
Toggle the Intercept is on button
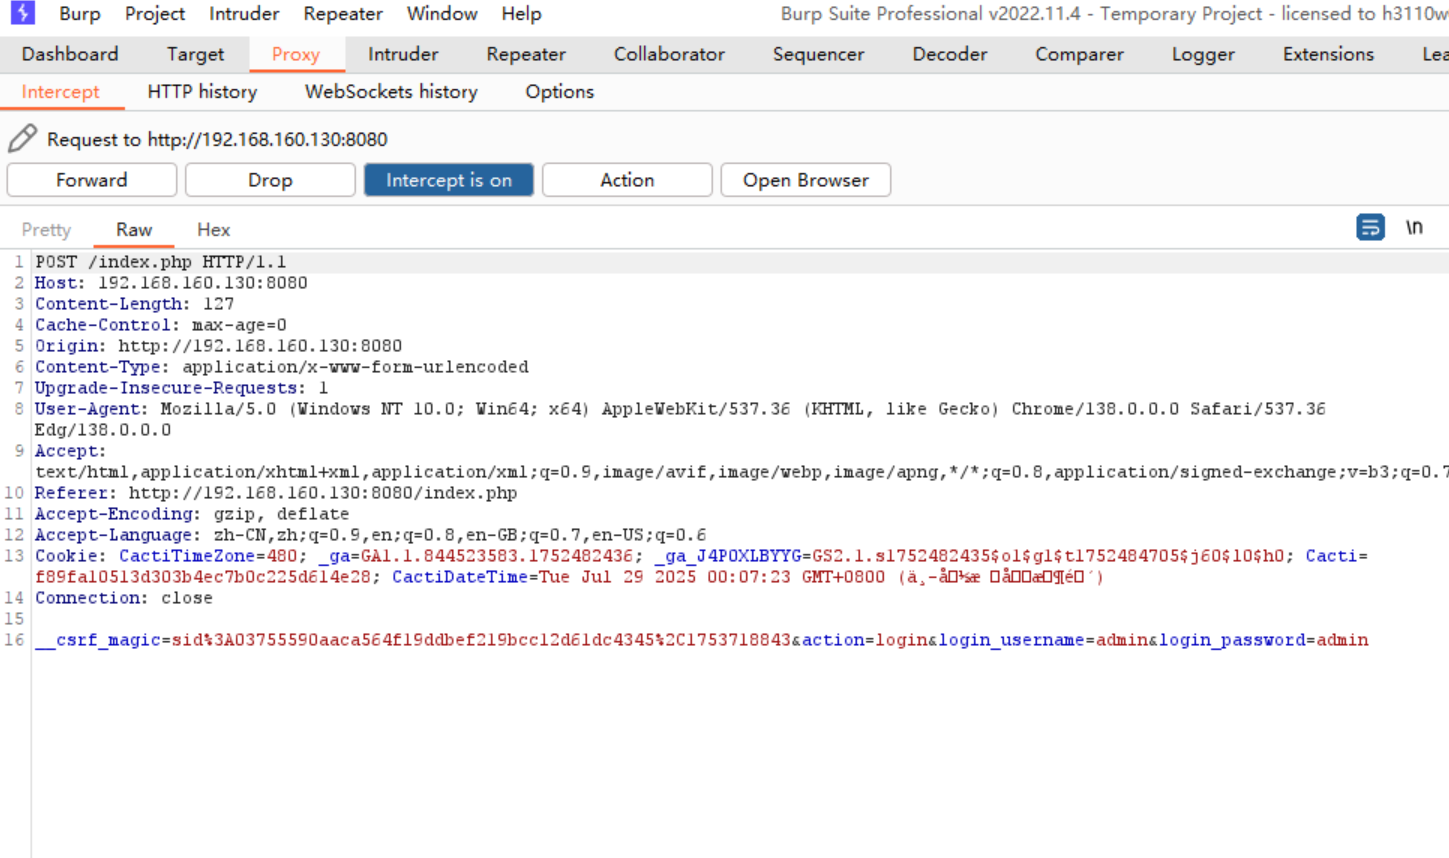point(449,180)
